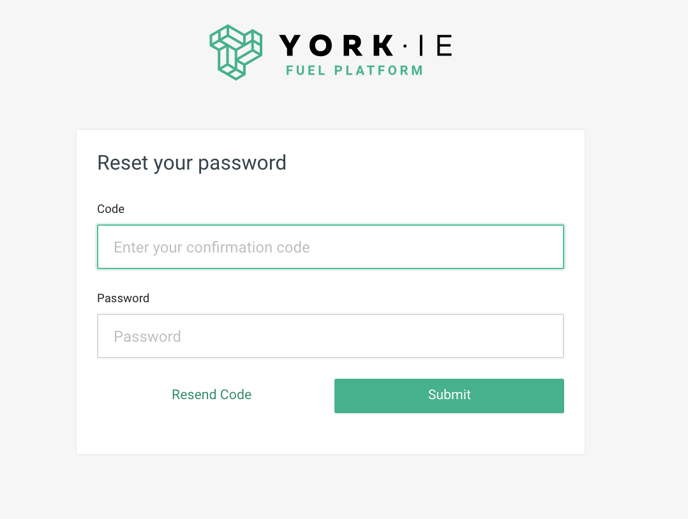Click the green geometric York IE logo icon
Viewport: 688px width, 519px height.
point(236,52)
